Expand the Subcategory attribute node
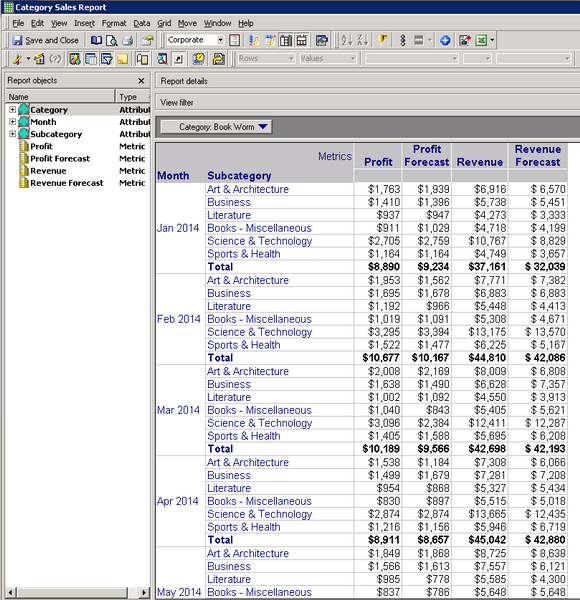The image size is (580, 600). (12, 134)
